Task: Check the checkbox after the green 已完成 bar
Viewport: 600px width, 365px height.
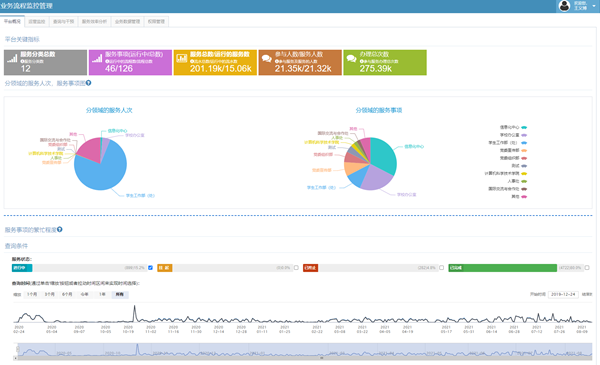Action: coord(587,268)
